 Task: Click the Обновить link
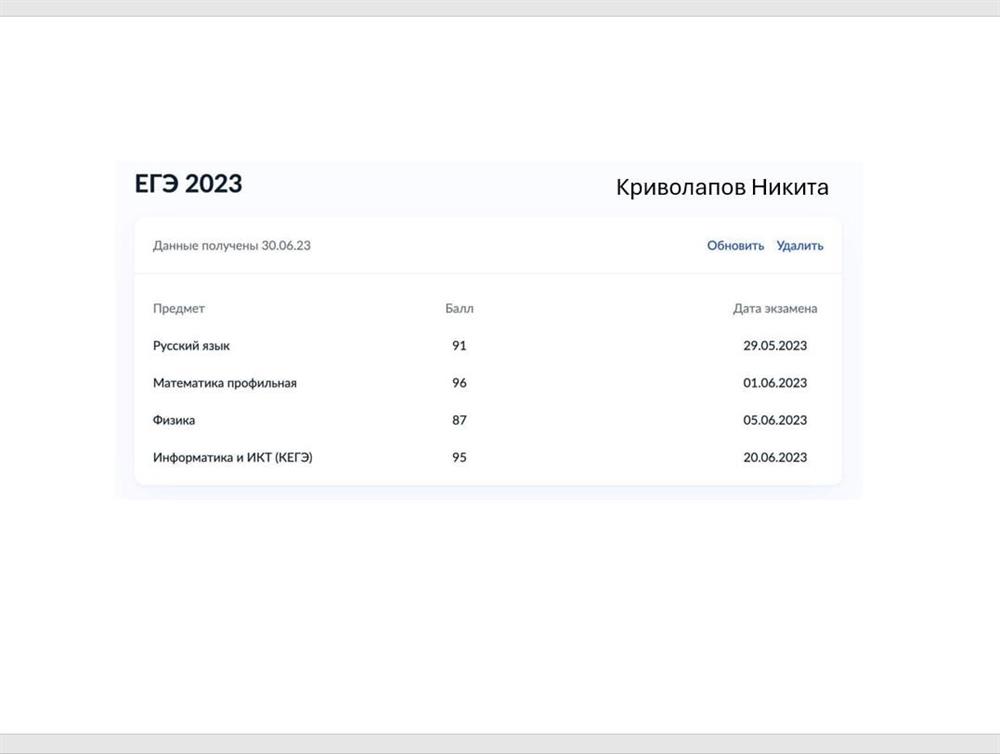[x=735, y=246]
